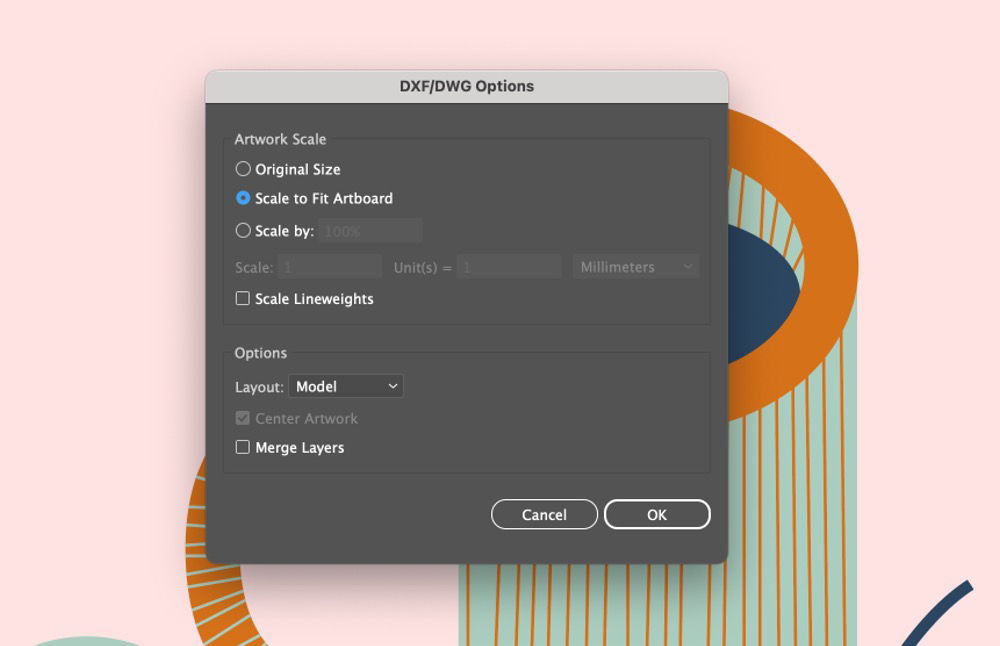Click OK to apply artwork scale
This screenshot has height=646, width=1000.
[x=657, y=514]
